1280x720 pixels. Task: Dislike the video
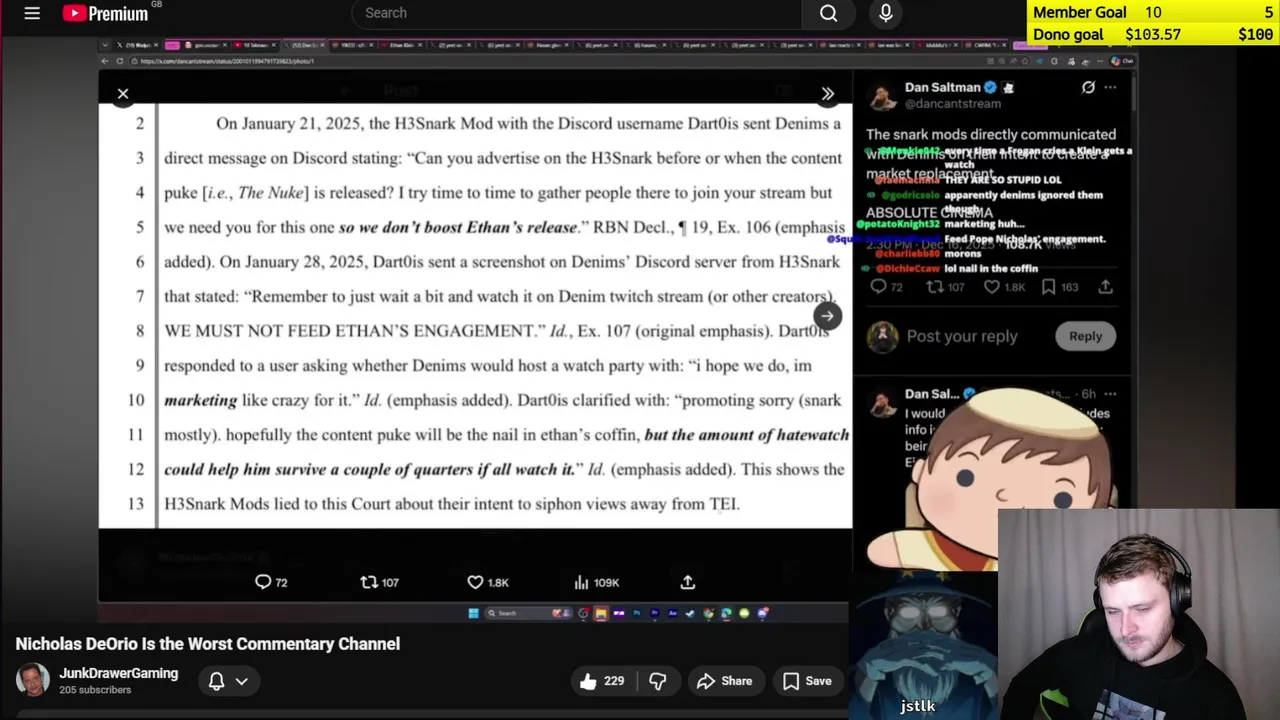[x=657, y=681]
